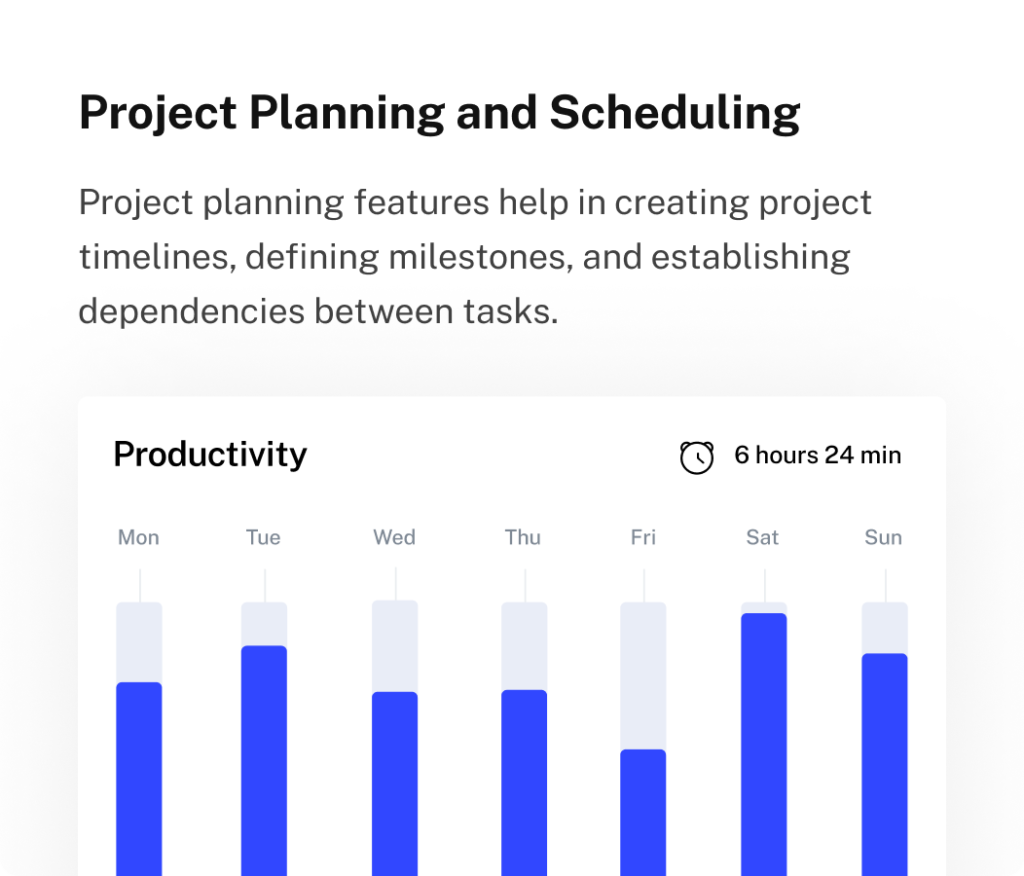1024x876 pixels.
Task: Click the alarm clock icon
Action: point(697,457)
